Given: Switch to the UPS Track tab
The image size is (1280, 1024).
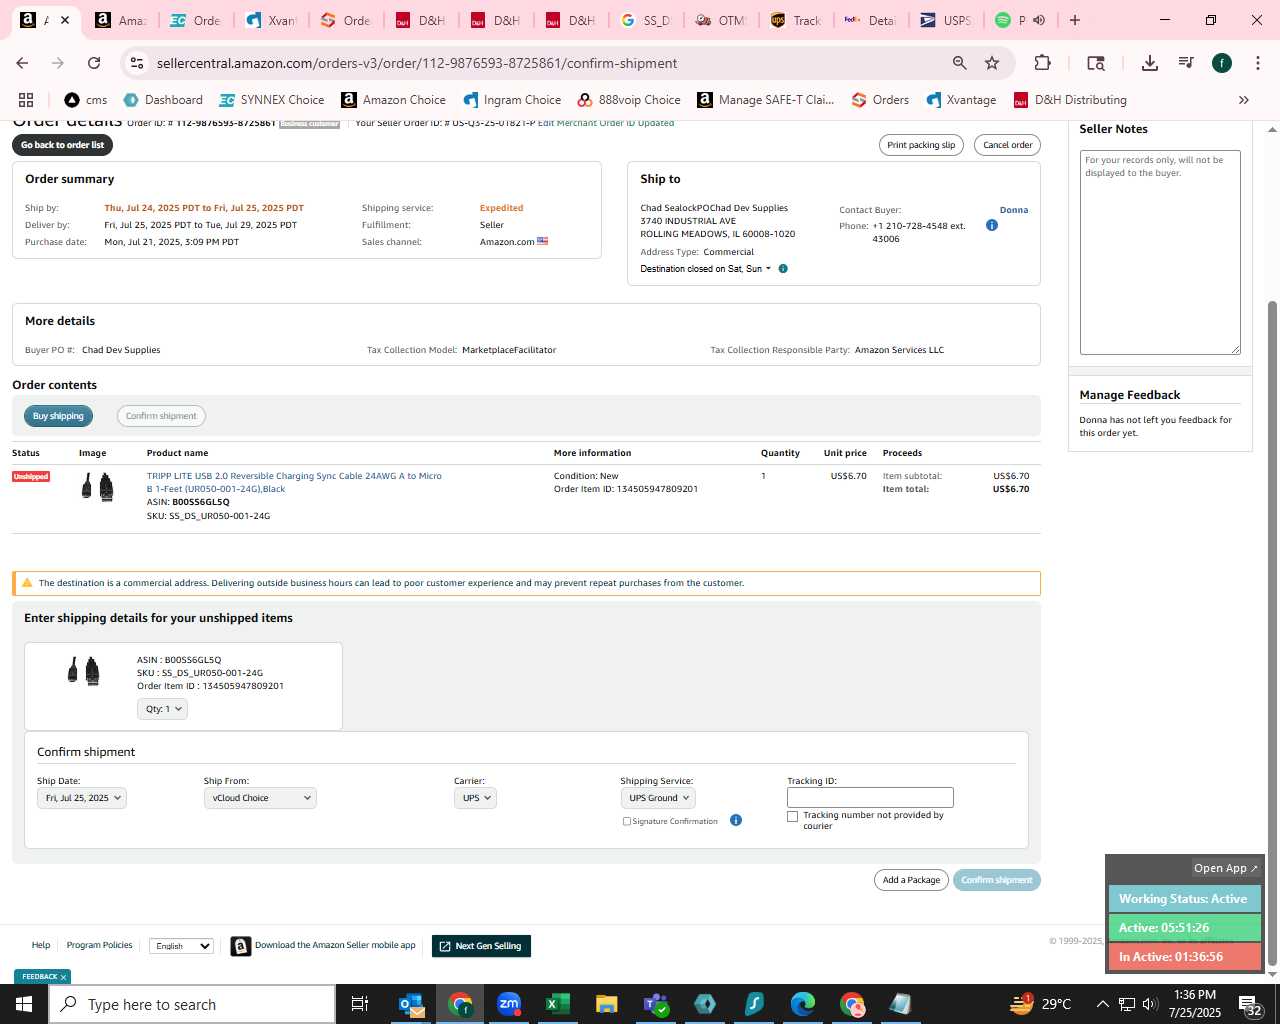Looking at the screenshot, I should point(795,20).
